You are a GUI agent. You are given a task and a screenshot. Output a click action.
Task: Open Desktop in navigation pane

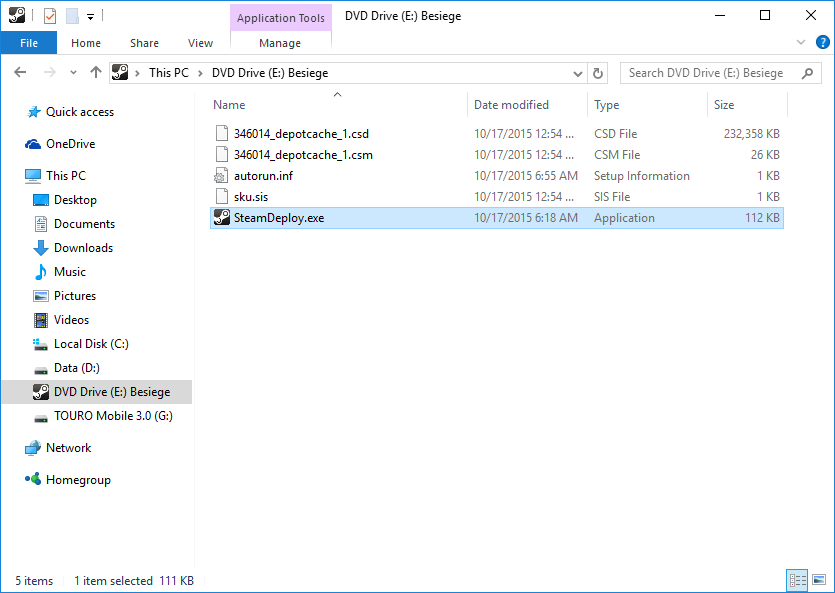75,200
